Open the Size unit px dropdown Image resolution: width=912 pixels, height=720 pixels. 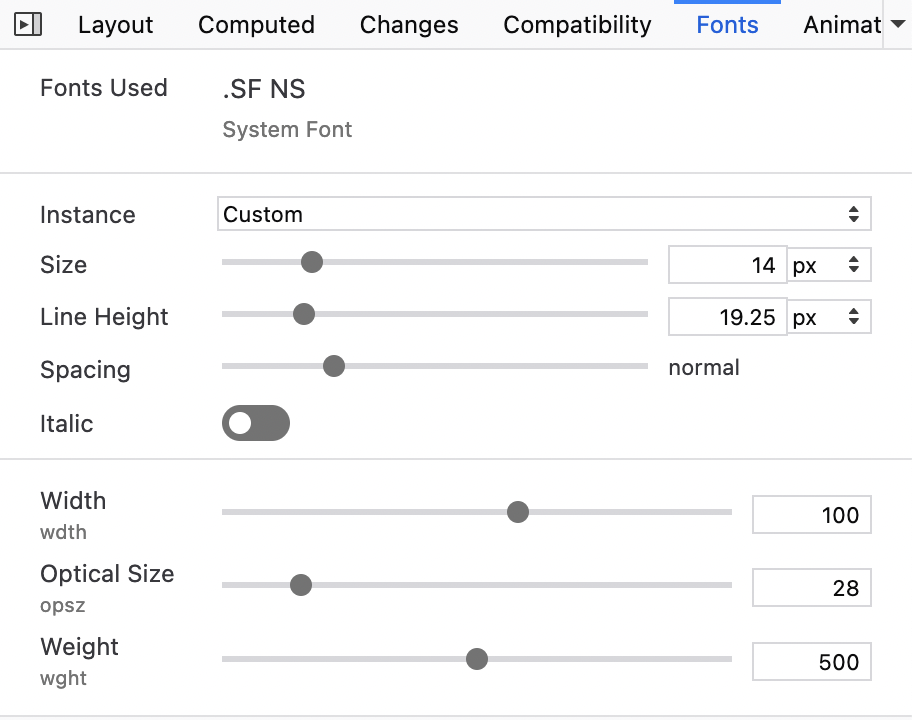829,265
